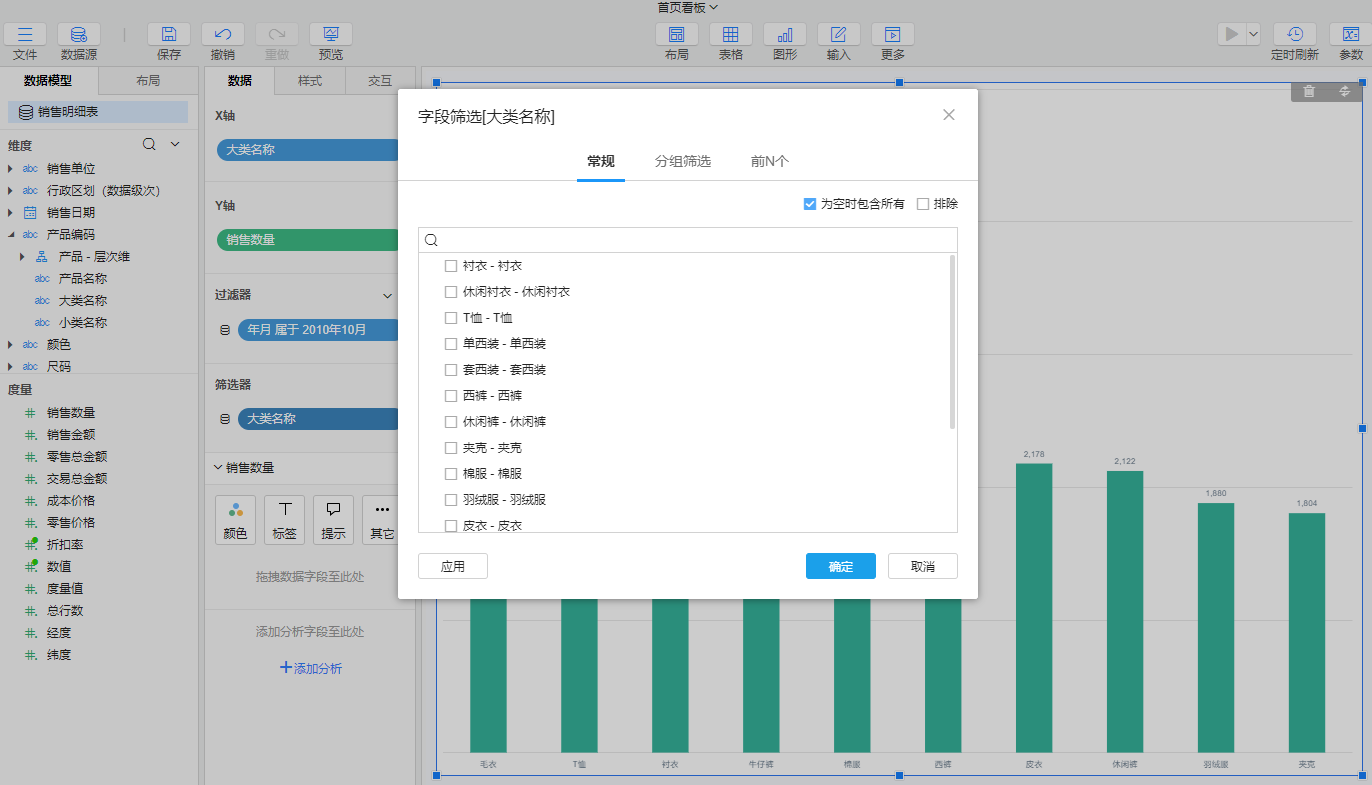This screenshot has height=785, width=1372.
Task: Click the Preview icon in toolbar
Action: (330, 35)
